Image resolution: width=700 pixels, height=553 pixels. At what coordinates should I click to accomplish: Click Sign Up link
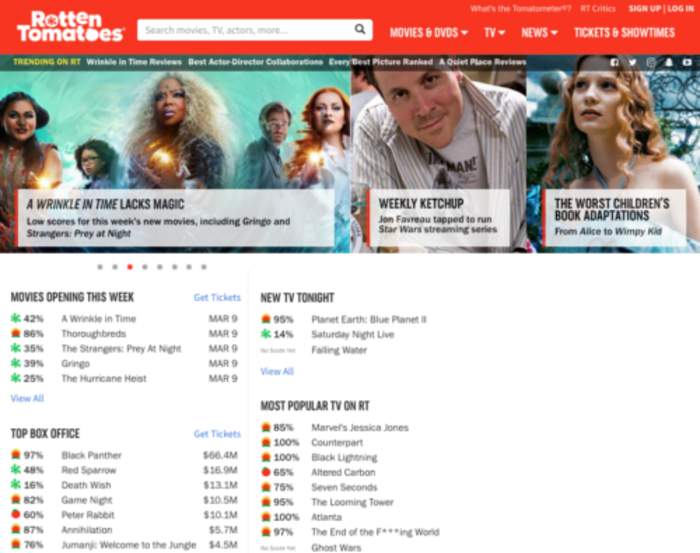[x=645, y=8]
